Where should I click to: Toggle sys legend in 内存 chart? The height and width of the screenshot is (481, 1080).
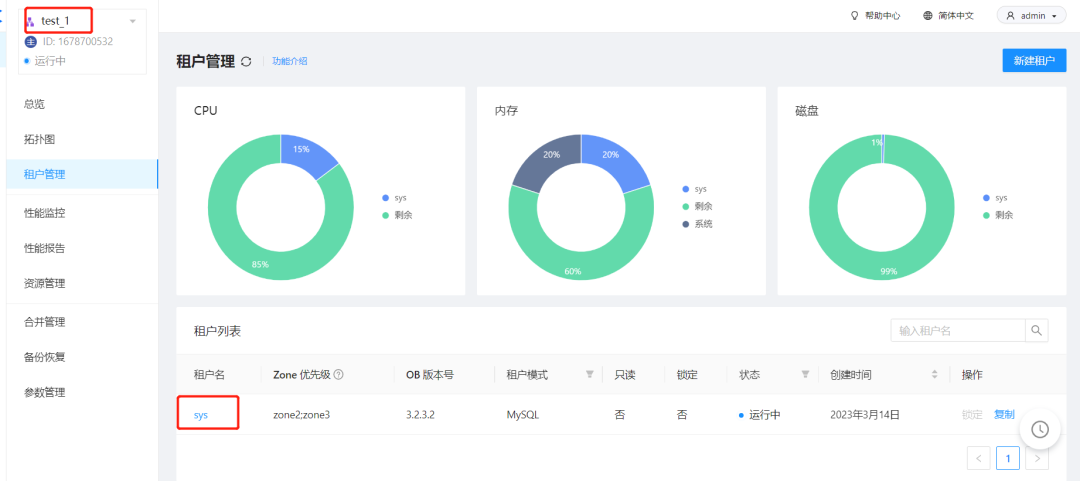pyautogui.click(x=695, y=189)
